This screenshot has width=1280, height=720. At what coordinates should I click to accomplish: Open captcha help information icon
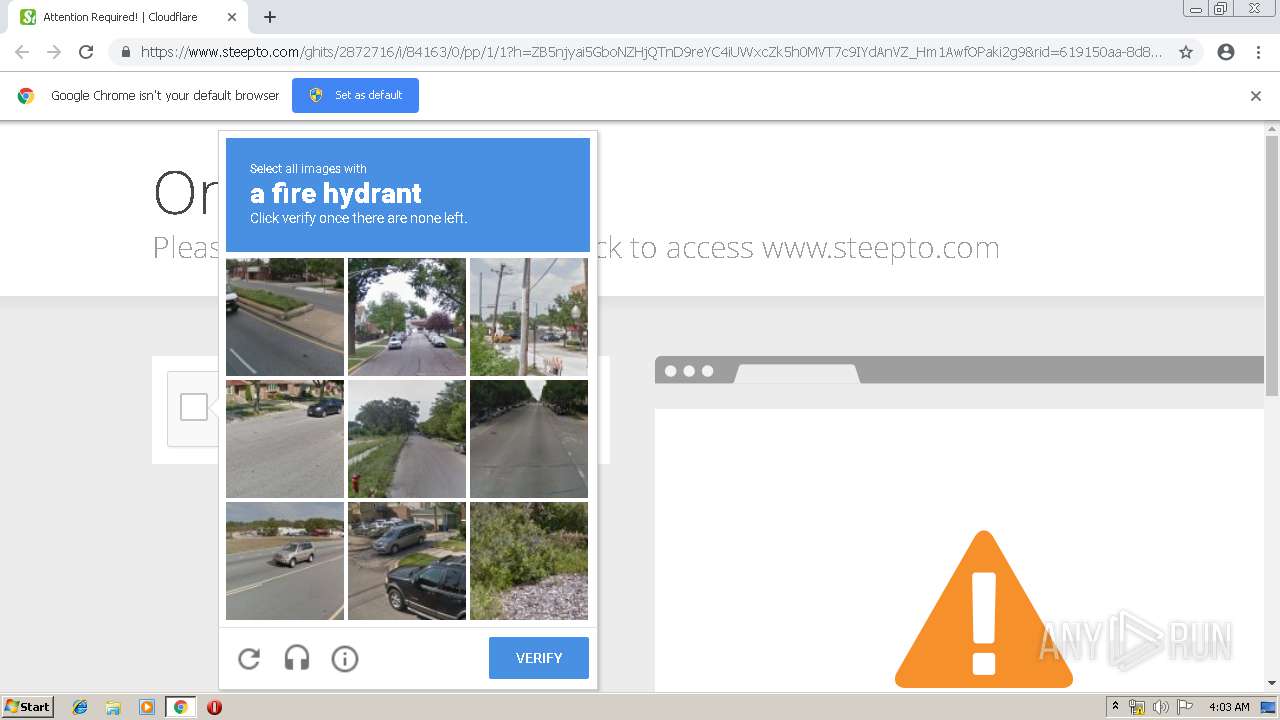pos(345,658)
